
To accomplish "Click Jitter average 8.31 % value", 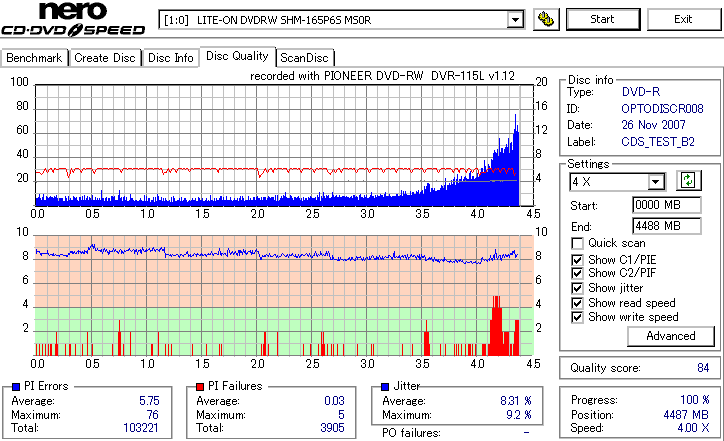I will pos(516,401).
